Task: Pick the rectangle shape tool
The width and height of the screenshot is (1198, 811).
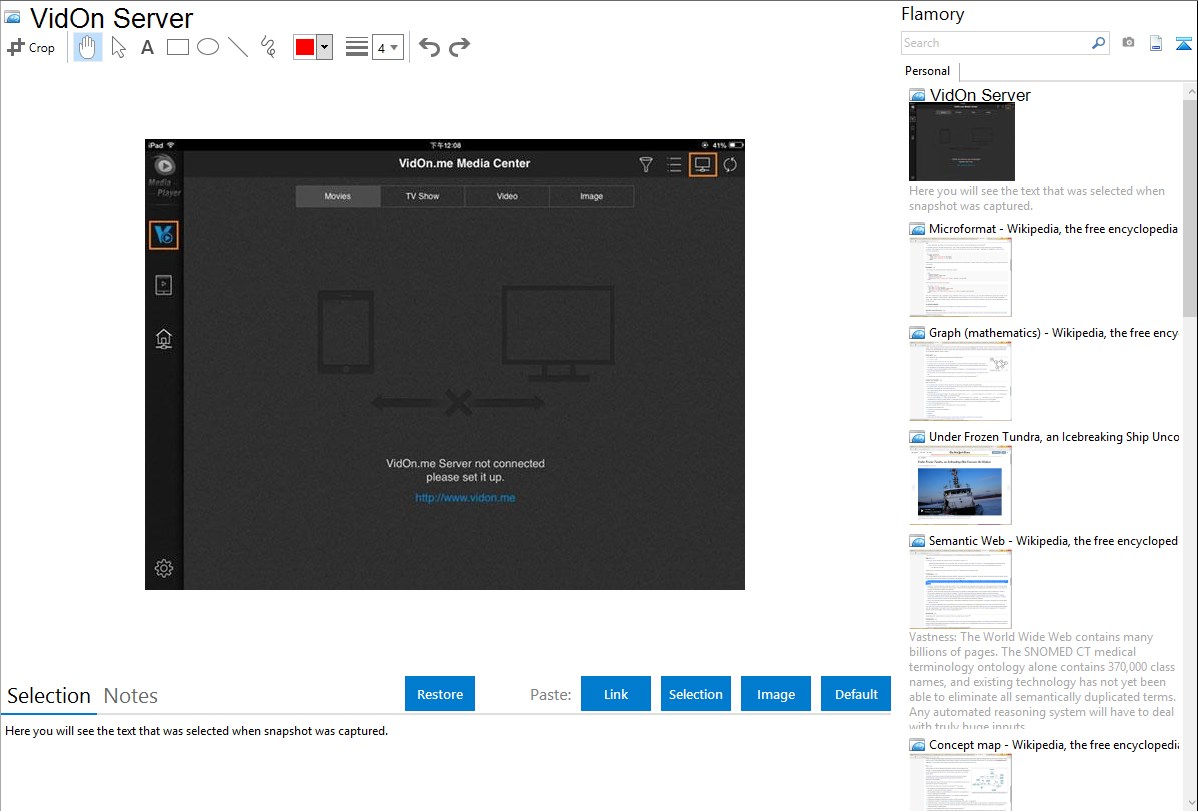Action: (178, 47)
